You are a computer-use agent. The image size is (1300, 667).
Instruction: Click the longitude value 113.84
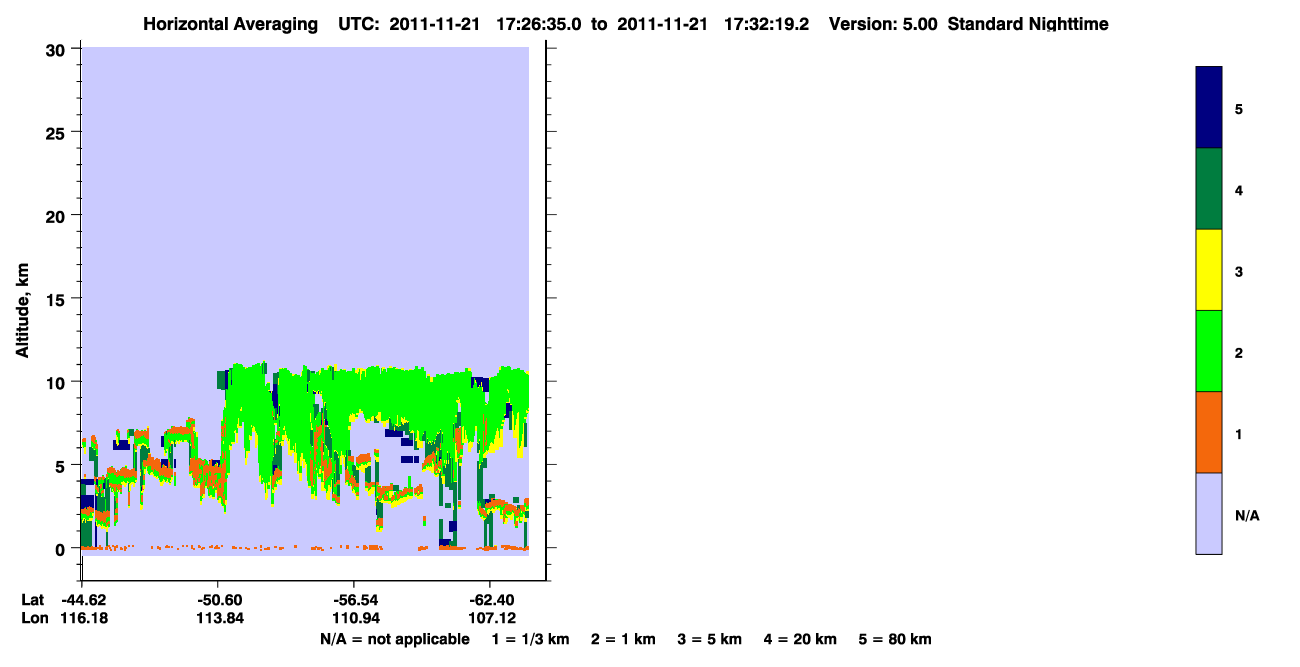218,618
